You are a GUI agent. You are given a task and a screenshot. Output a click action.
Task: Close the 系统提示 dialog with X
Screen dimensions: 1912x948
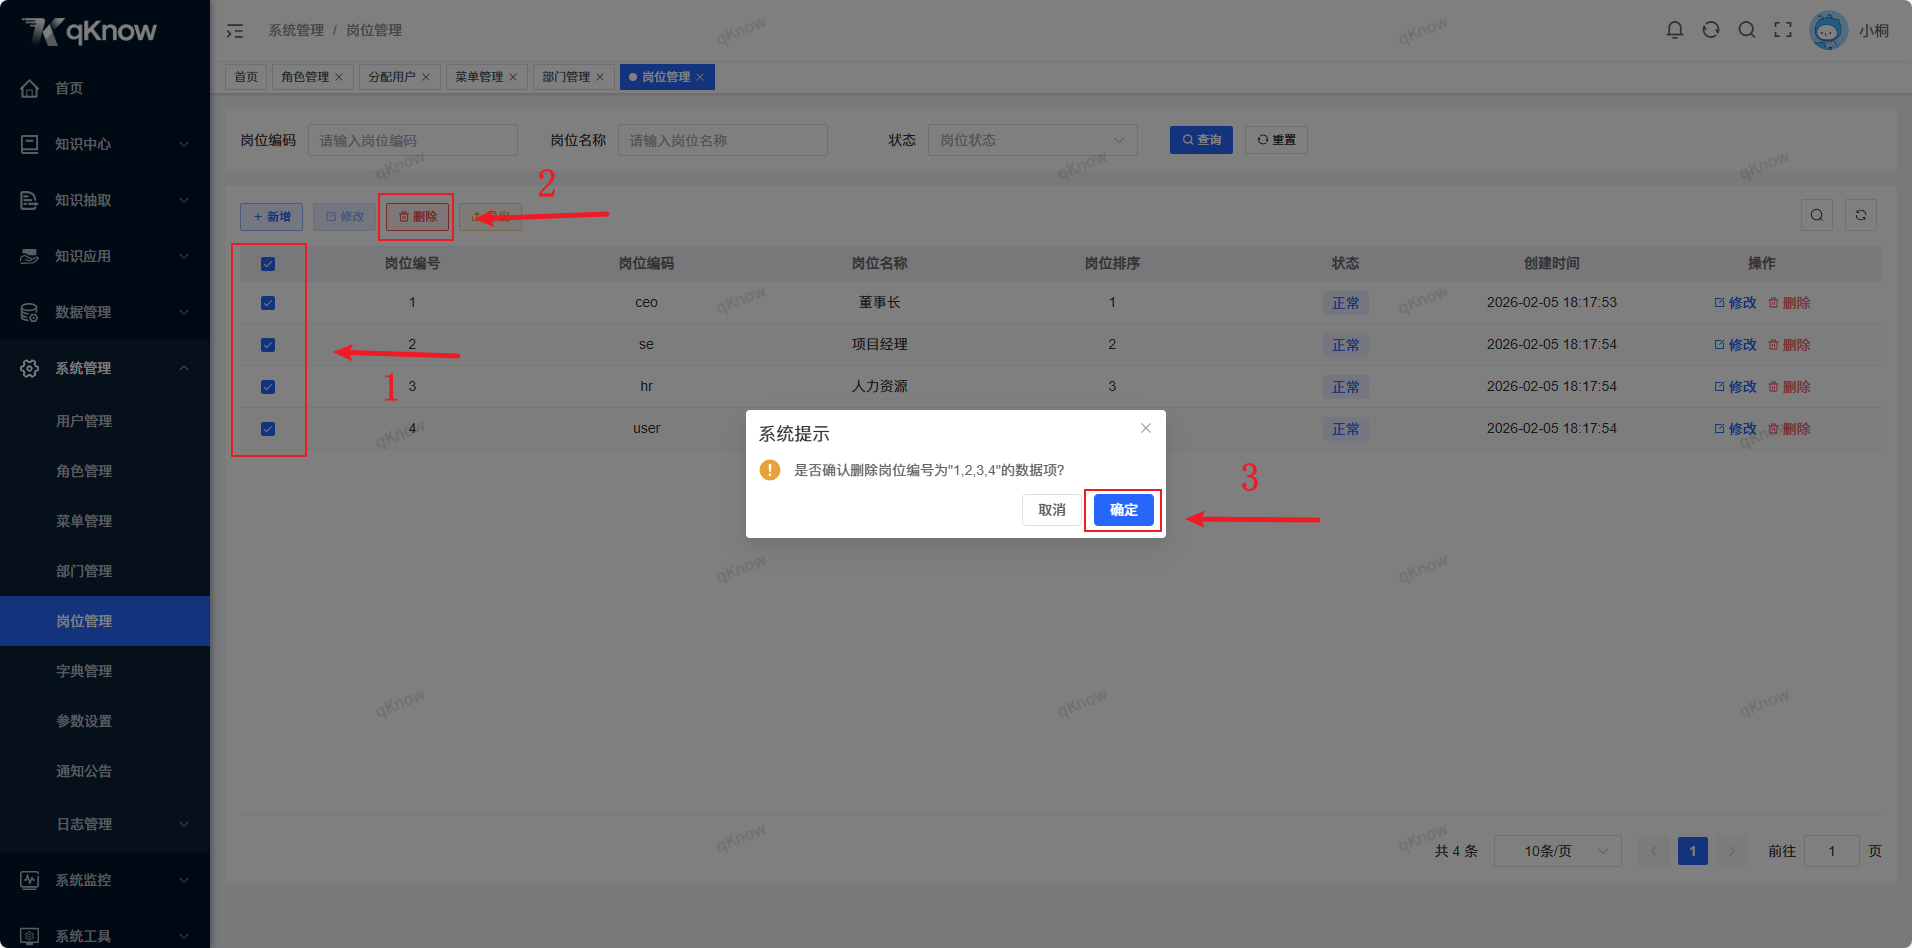[x=1146, y=428]
